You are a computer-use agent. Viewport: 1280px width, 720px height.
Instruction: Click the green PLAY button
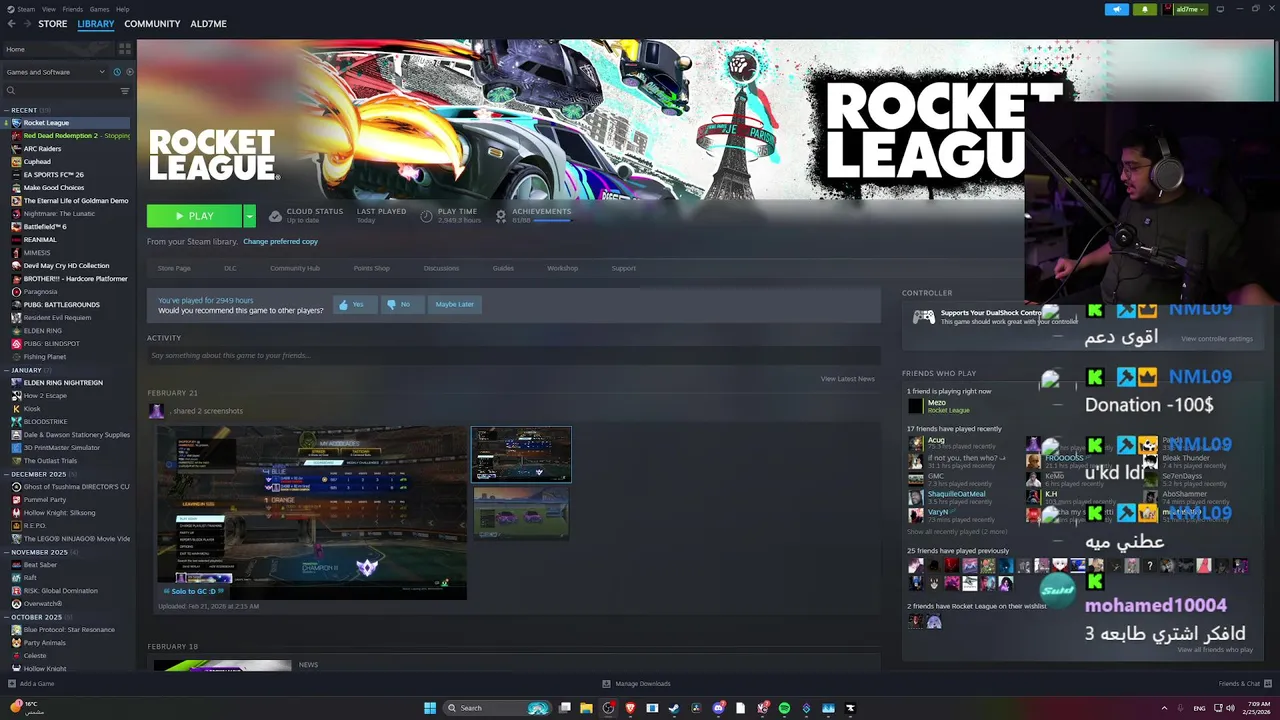194,216
